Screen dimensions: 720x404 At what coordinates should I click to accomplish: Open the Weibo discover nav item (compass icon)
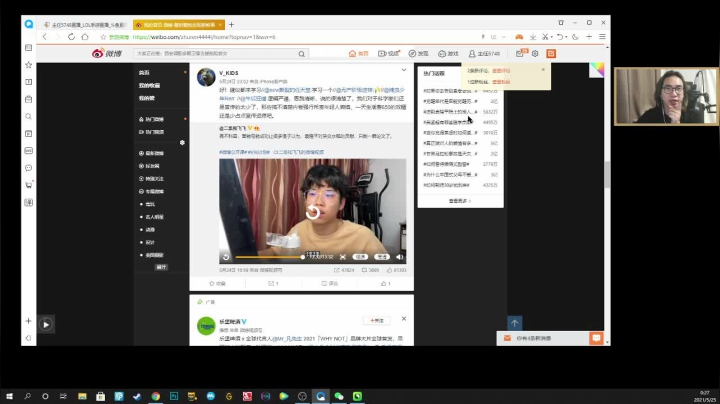[418, 54]
